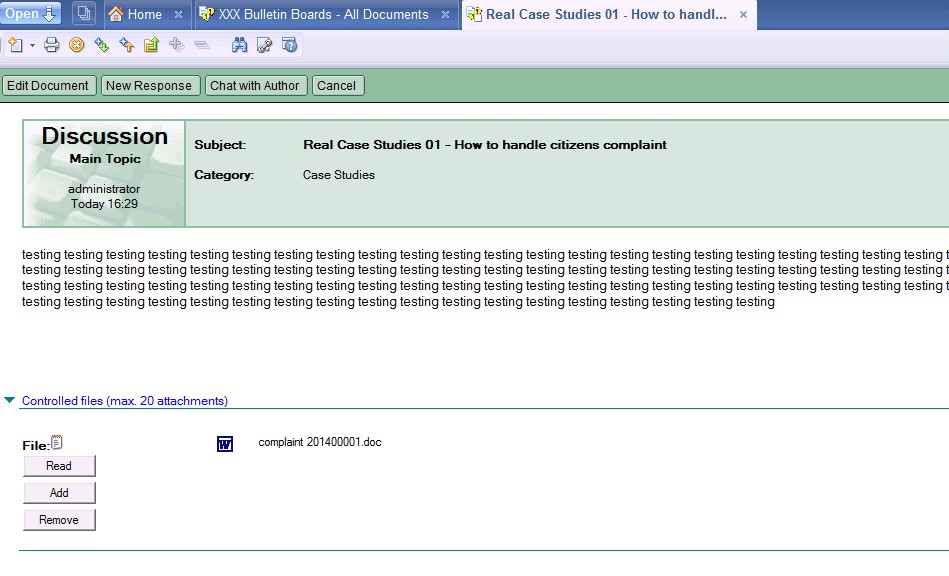Image resolution: width=949 pixels, height=576 pixels.
Task: Click the help window toolbar icon
Action: 289,45
